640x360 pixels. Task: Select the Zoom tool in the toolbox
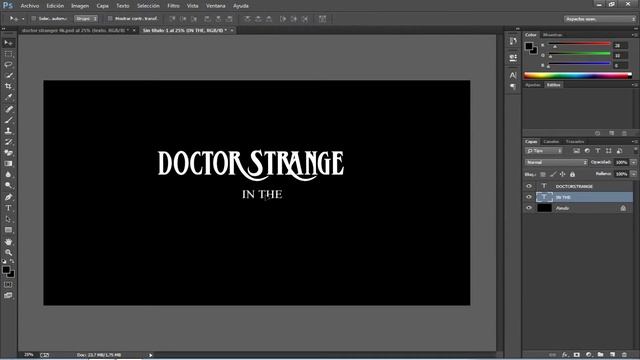pyautogui.click(x=8, y=252)
